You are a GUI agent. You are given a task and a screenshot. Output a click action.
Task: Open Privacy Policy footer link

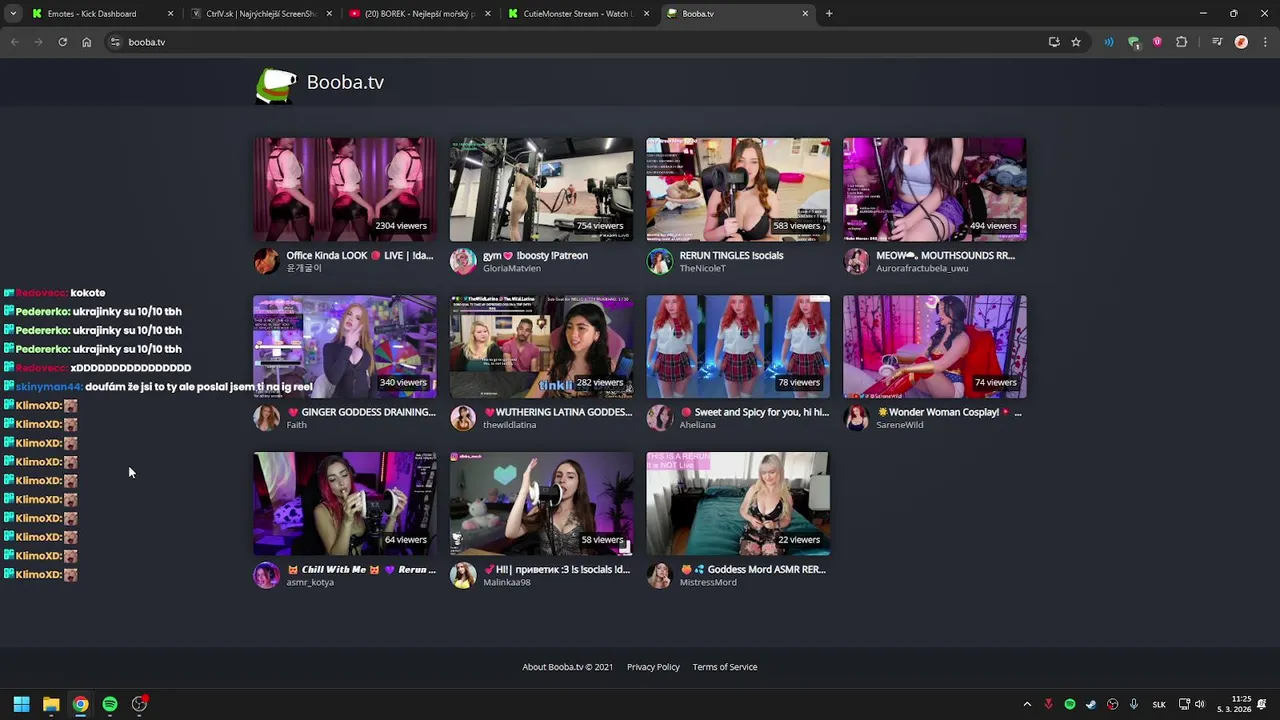click(x=653, y=667)
